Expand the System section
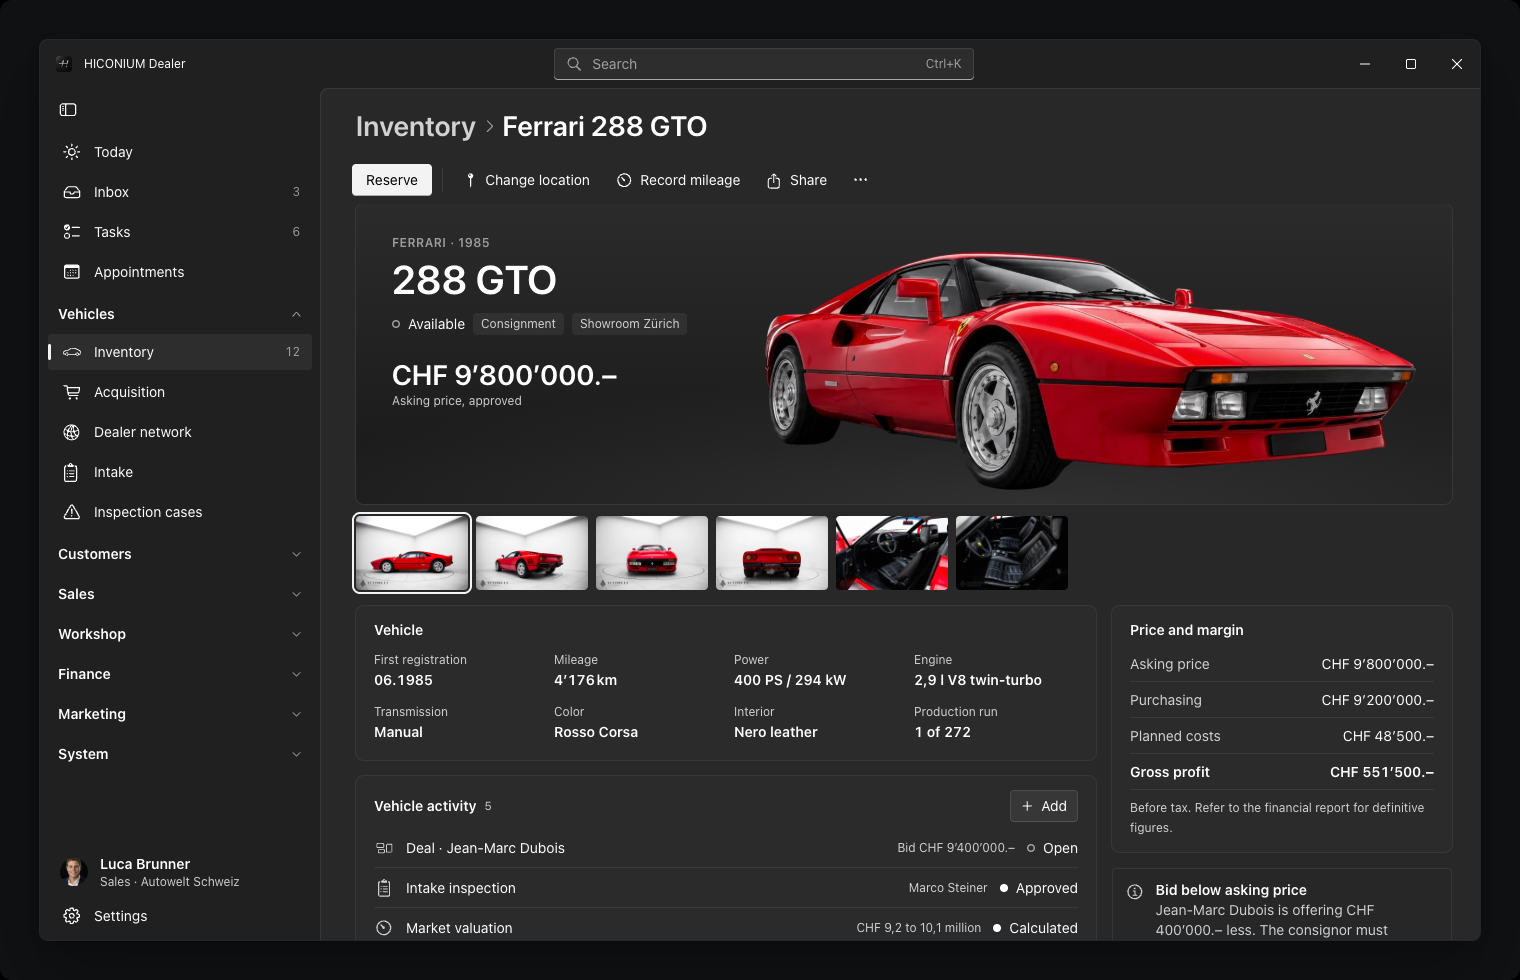Image resolution: width=1520 pixels, height=980 pixels. (180, 754)
